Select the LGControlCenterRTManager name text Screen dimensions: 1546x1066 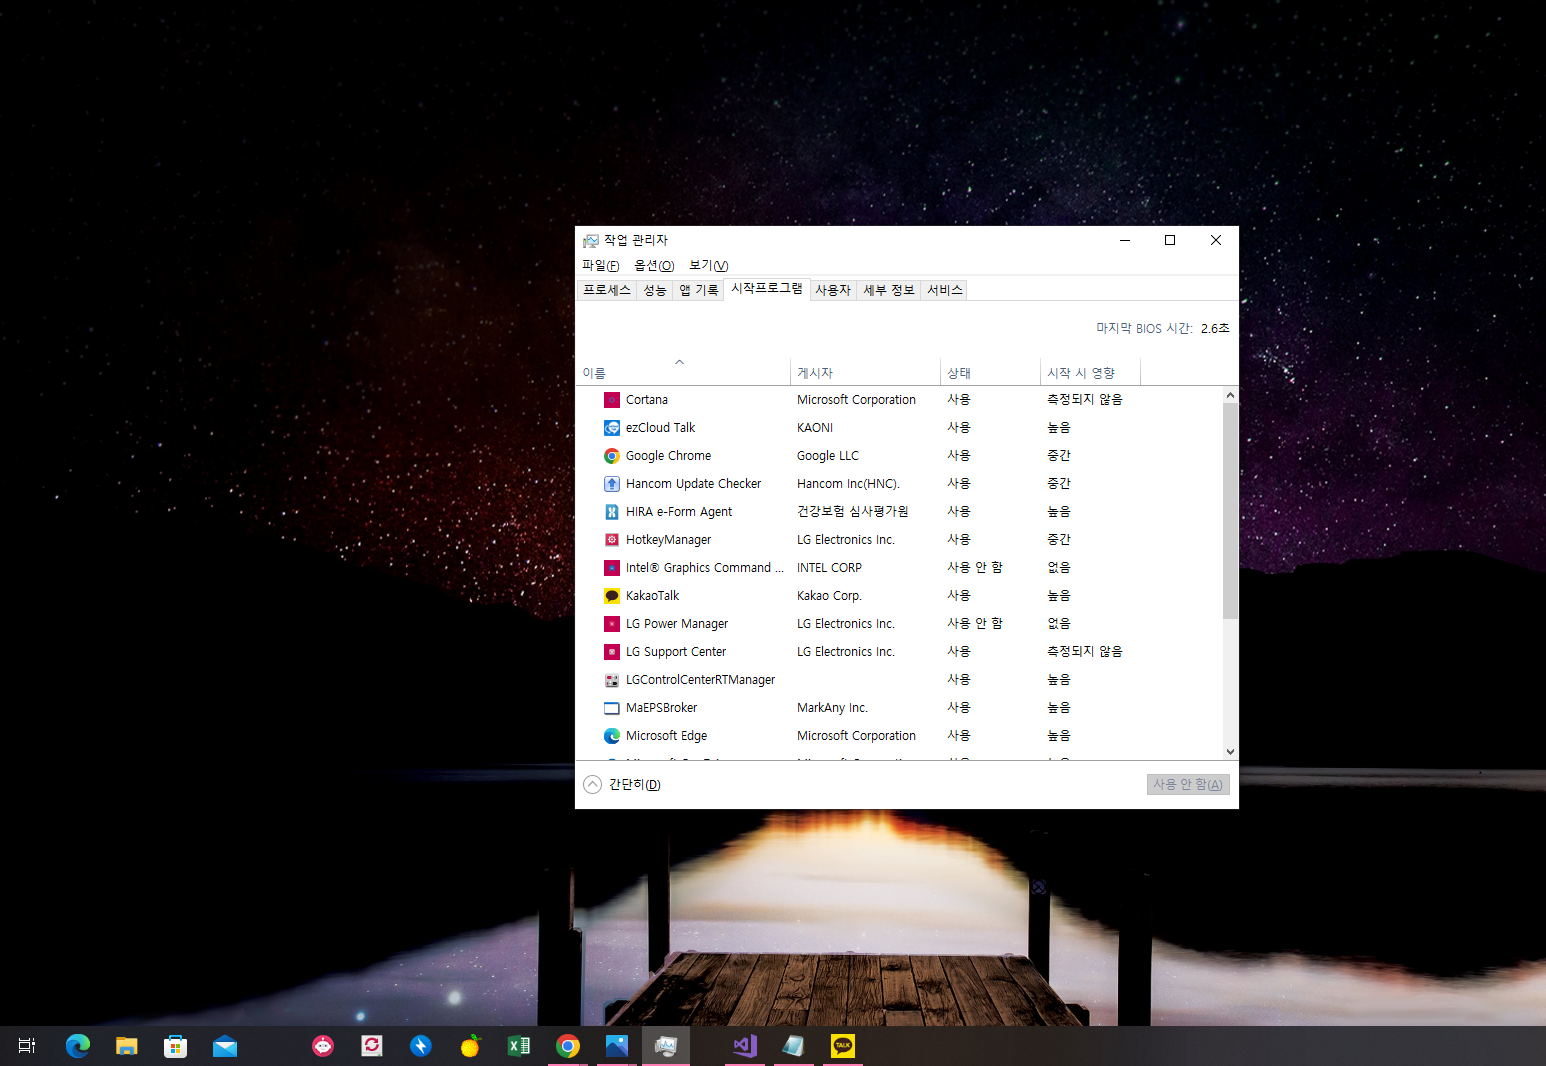click(x=700, y=680)
